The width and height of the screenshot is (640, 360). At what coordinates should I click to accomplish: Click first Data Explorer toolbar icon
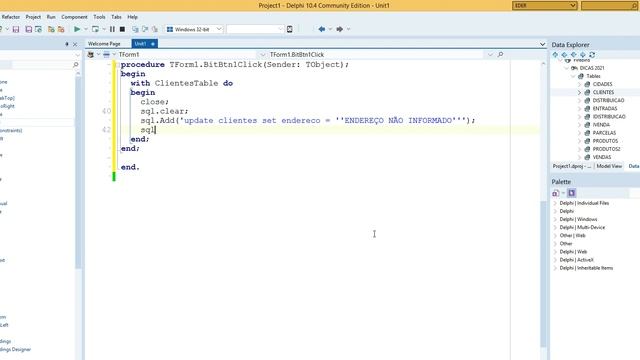[555, 54]
